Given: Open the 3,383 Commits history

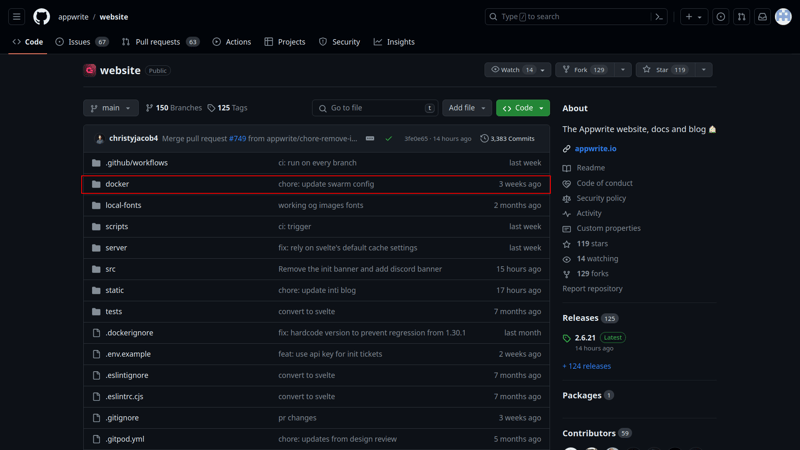Looking at the screenshot, I should 507,138.
